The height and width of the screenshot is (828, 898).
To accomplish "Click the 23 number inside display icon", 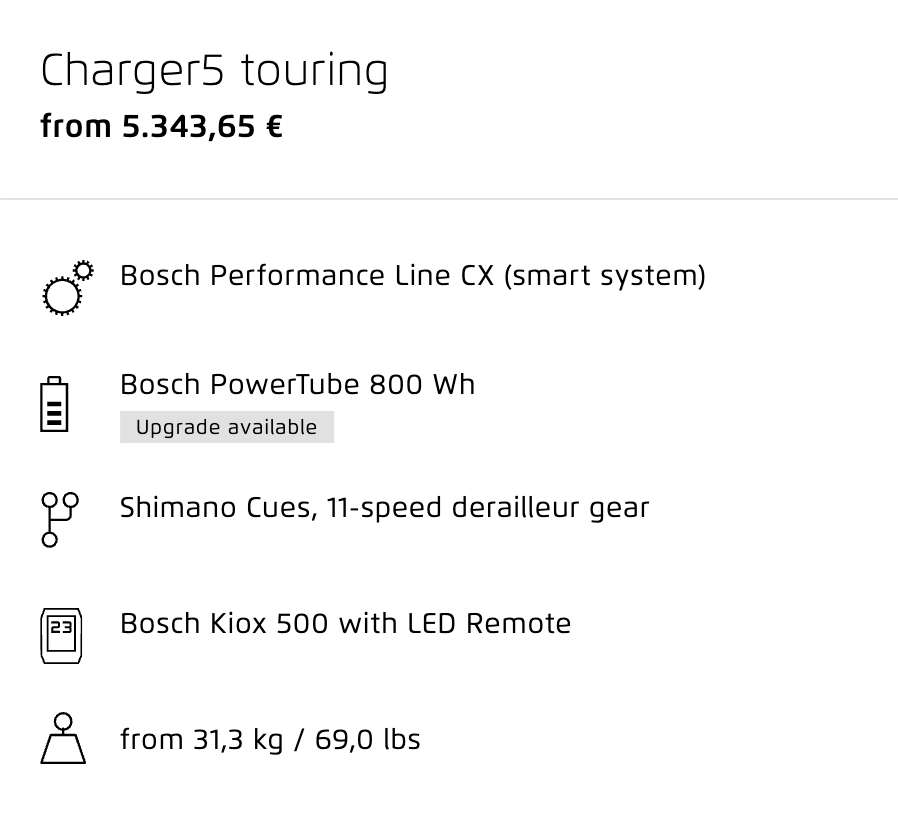I will [61, 628].
